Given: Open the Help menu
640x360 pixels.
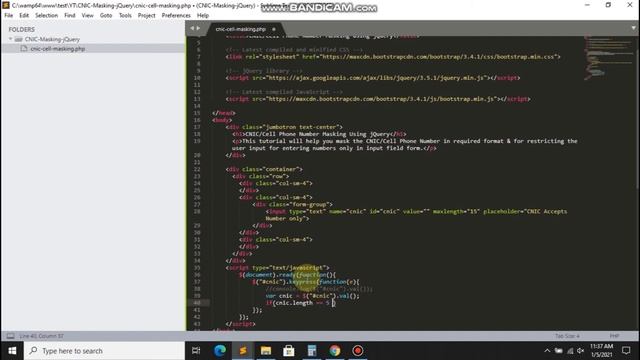Looking at the screenshot, I should tap(203, 15).
